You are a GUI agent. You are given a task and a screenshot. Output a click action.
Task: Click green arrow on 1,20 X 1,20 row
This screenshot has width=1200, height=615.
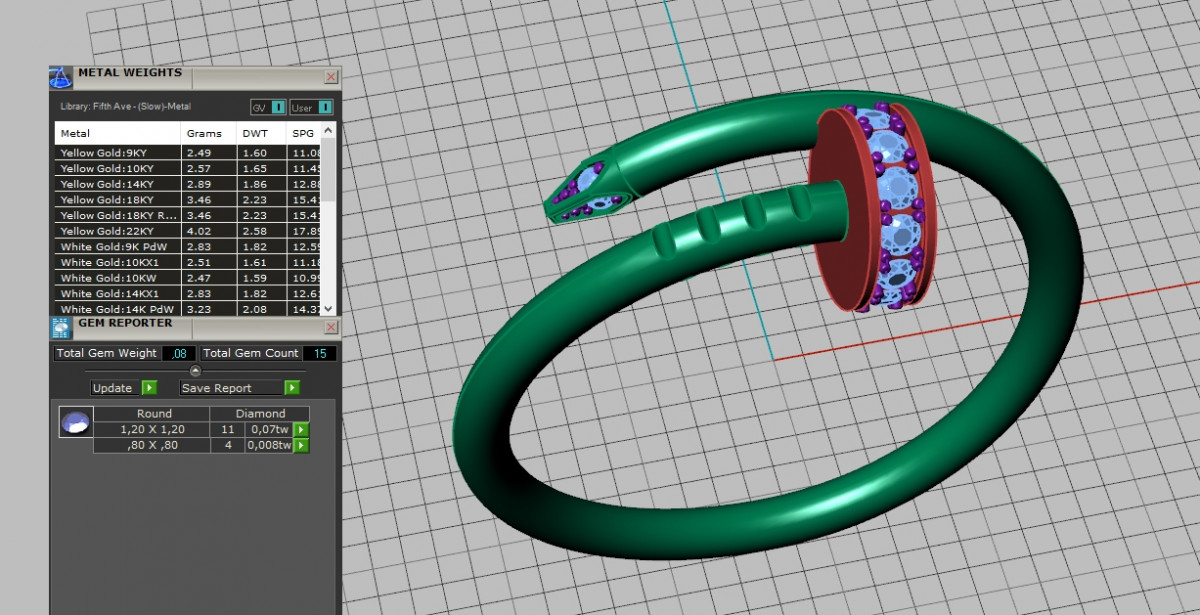click(x=301, y=430)
